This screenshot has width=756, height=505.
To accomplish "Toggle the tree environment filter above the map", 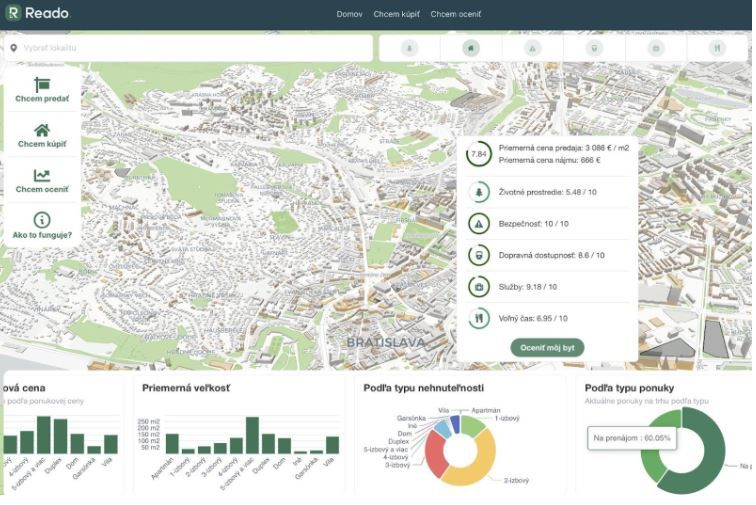I will coord(409,48).
